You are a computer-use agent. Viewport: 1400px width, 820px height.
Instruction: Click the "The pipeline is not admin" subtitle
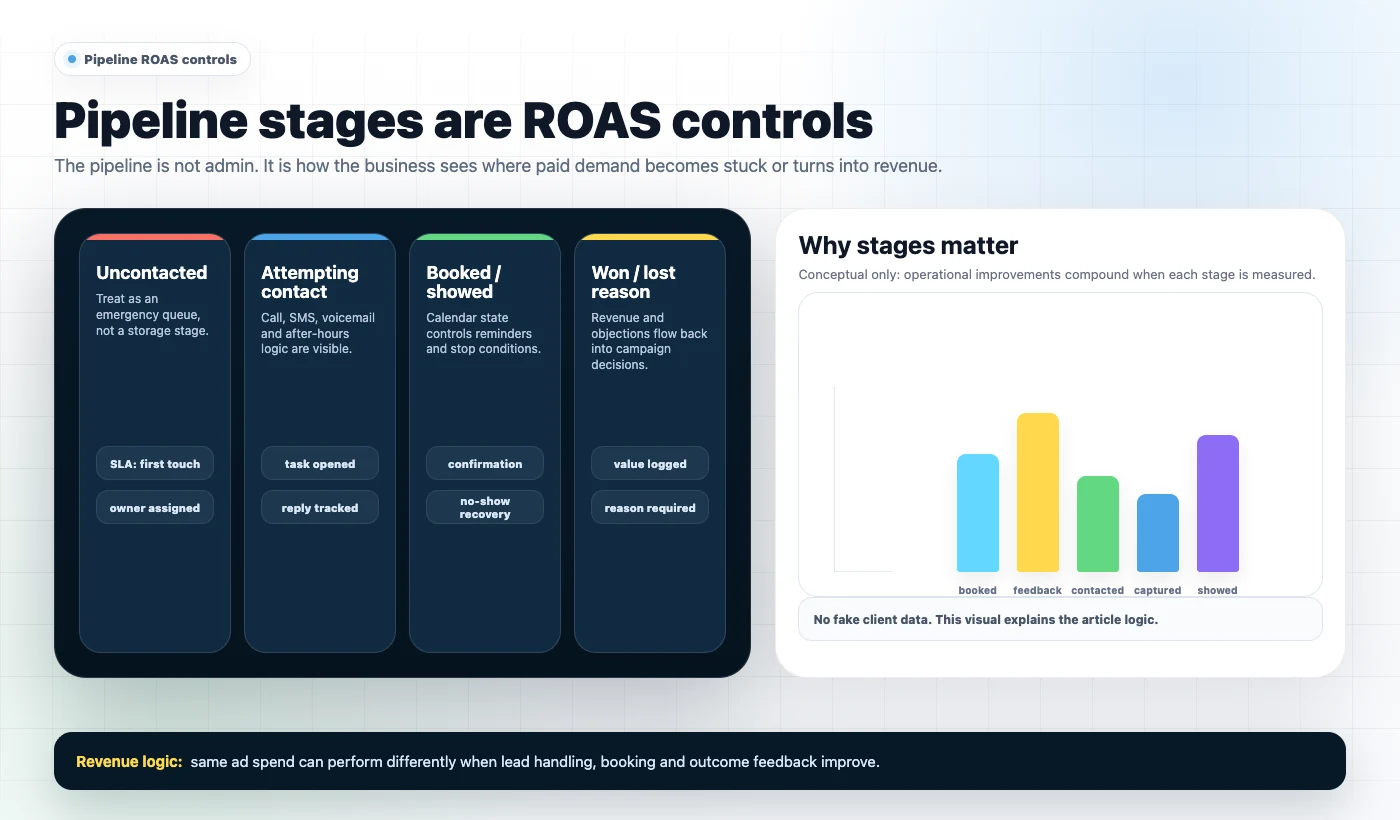498,166
